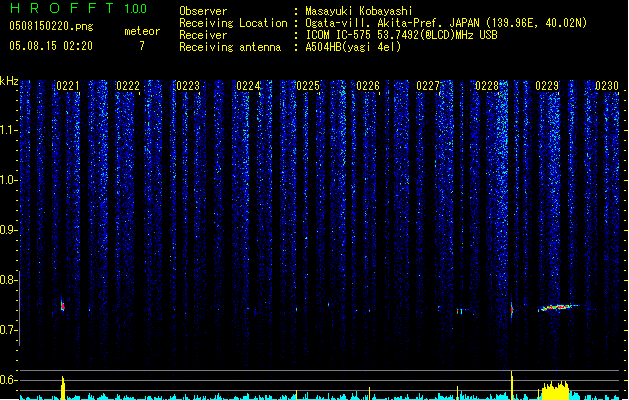Image resolution: width=629 pixels, height=400 pixels.
Task: Click the long meteor echo near 0229
Action: (x=558, y=308)
